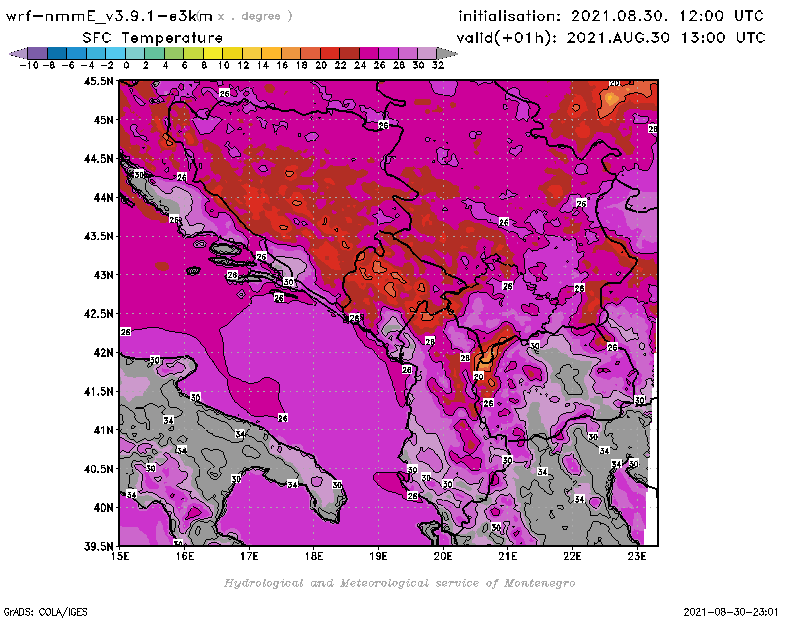Viewport: 800px width, 618px height.
Task: Click the timestamp '2021-08-30-23:01'
Action: (731, 611)
